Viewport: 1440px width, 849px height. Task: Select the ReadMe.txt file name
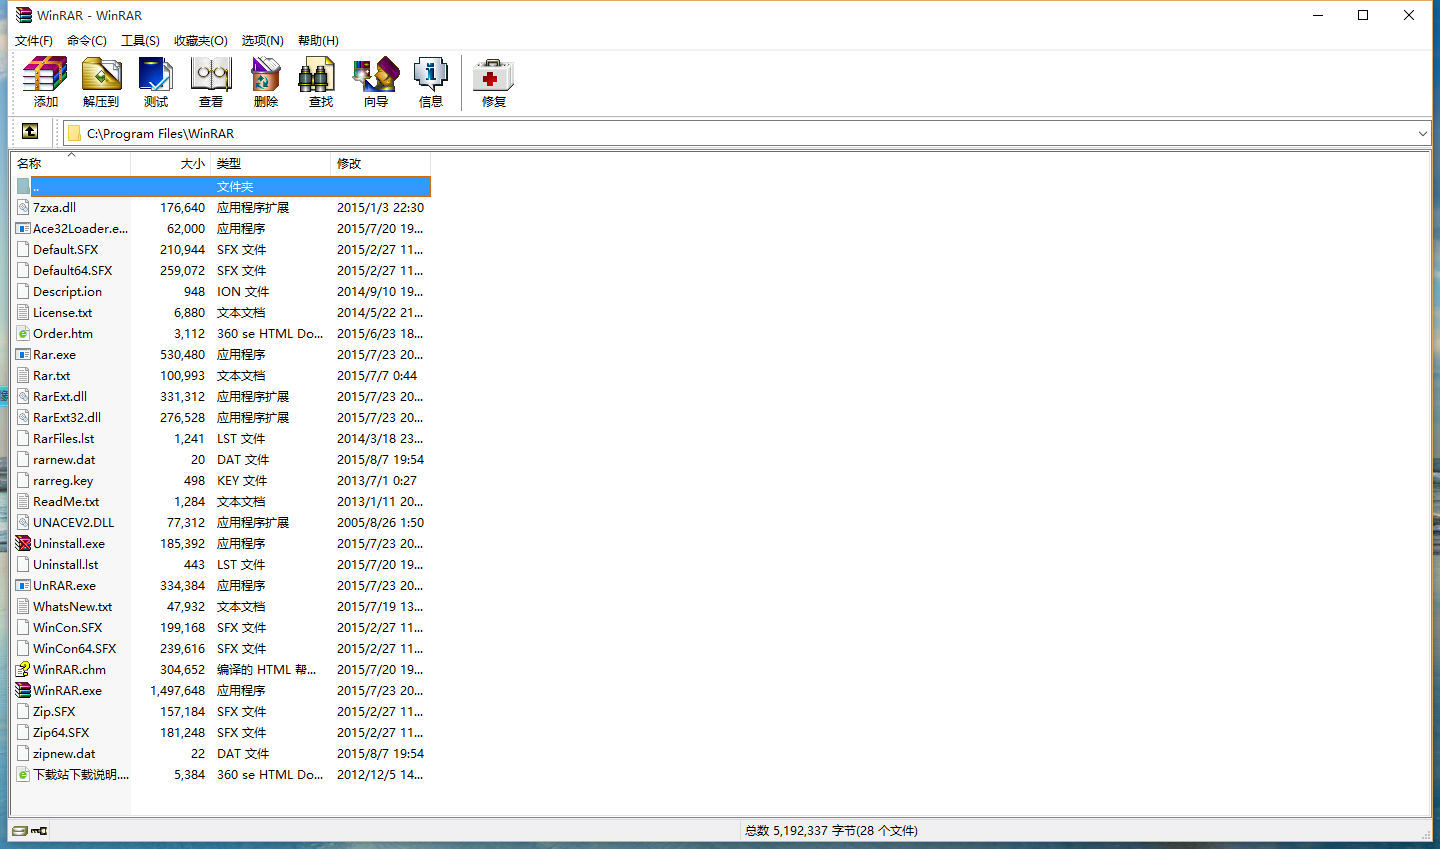66,502
